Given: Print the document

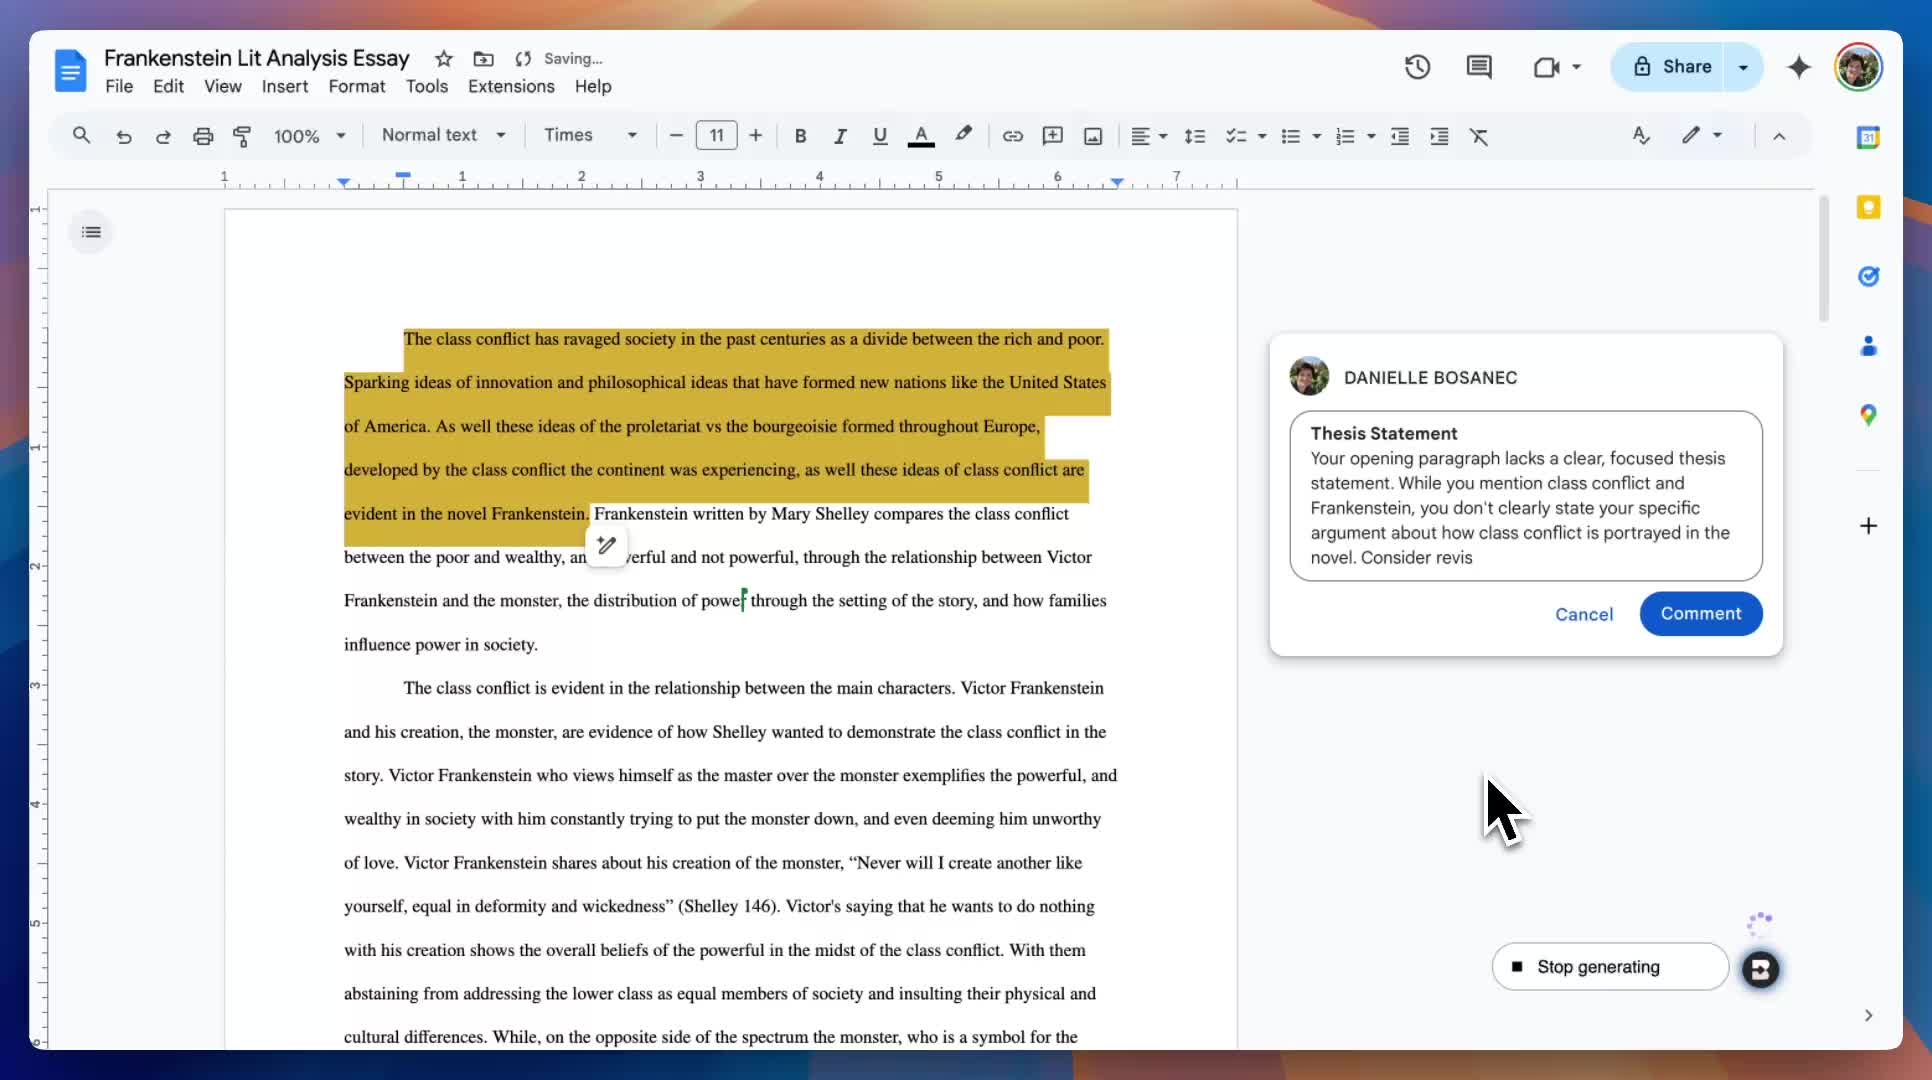Looking at the screenshot, I should pyautogui.click(x=203, y=136).
